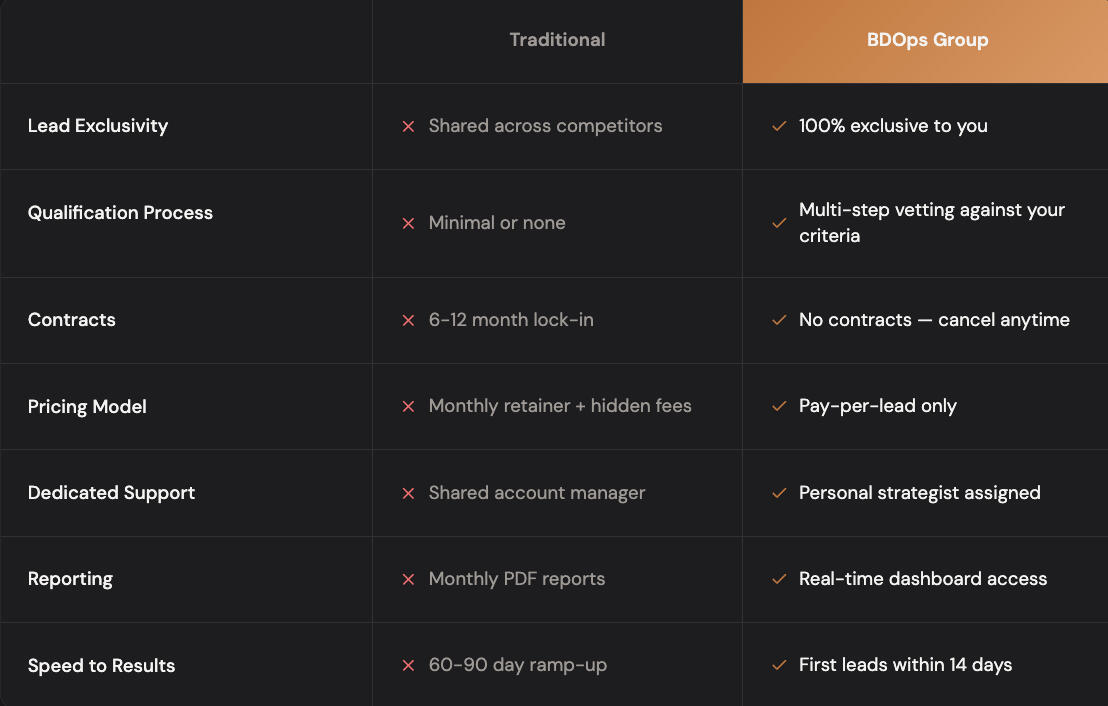Click the checkmark by Real-time dashboard access
Screen dimensions: 1108x706
pos(779,580)
